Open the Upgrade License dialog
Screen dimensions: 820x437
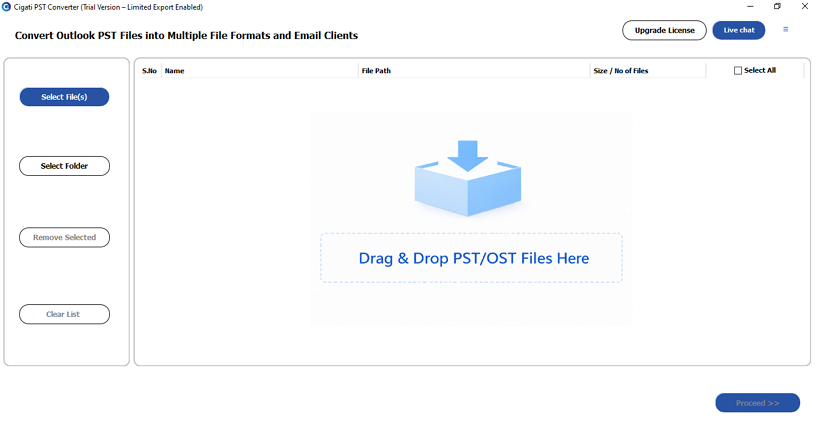[x=664, y=30]
